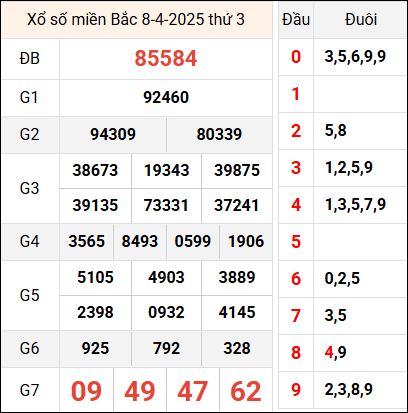
Task: Click G3 number 38673
Action: point(95,170)
